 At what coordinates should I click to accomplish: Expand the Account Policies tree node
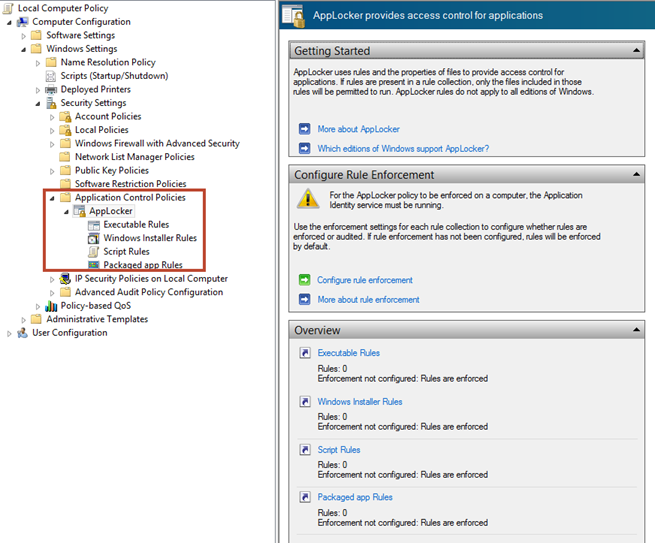[52, 117]
